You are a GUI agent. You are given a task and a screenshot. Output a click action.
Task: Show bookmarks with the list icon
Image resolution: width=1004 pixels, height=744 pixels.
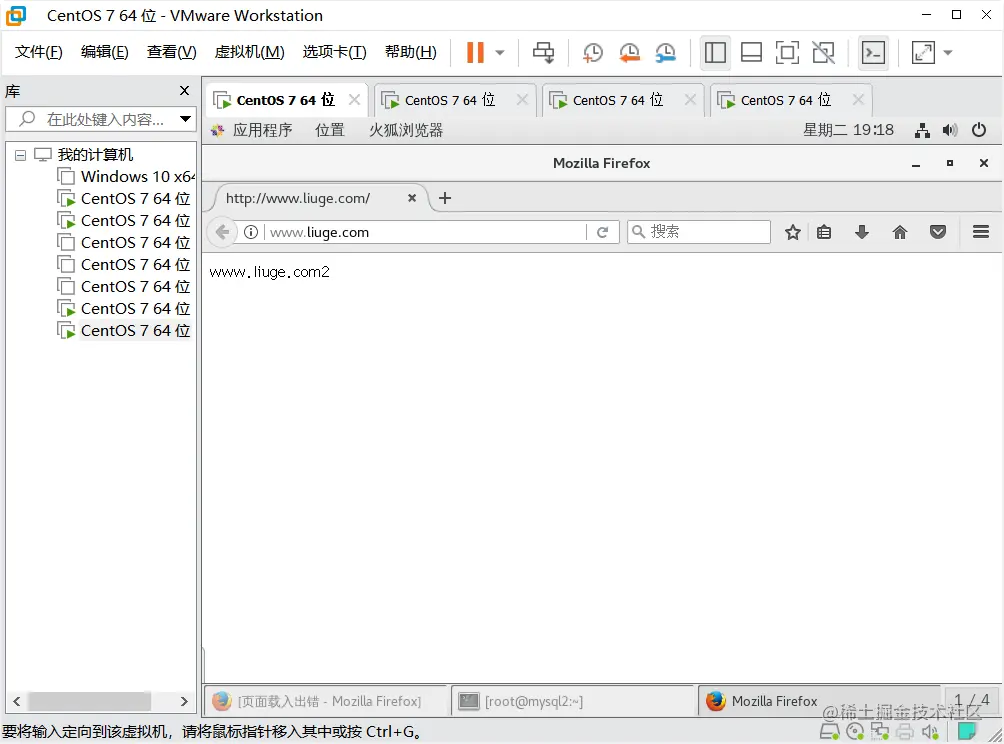(x=824, y=232)
